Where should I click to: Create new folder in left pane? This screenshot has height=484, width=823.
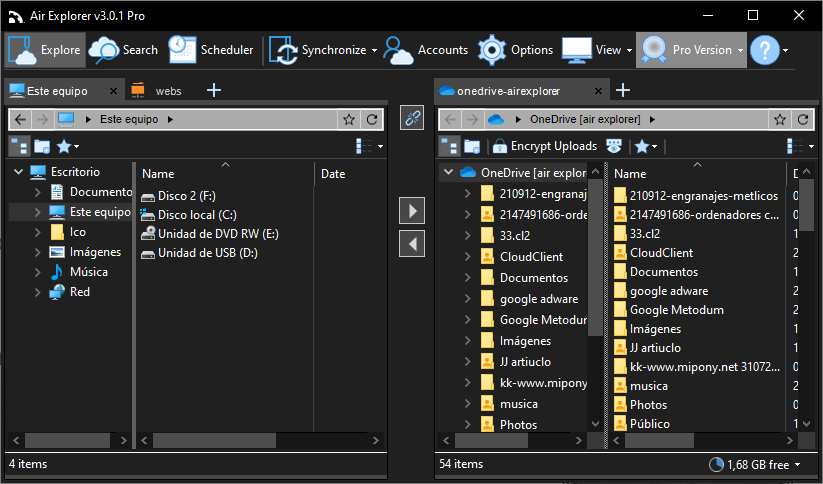pos(42,146)
